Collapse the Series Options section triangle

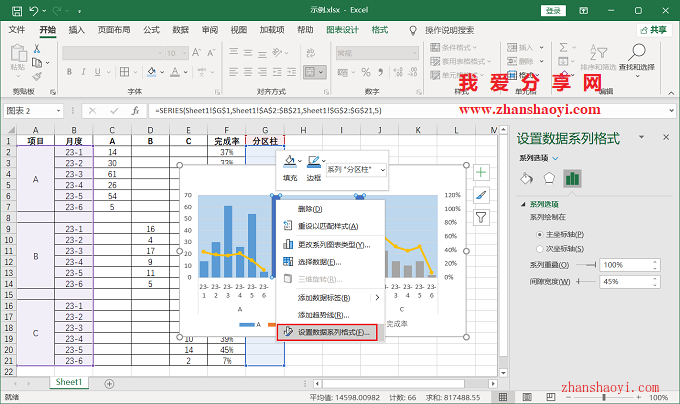[523, 204]
